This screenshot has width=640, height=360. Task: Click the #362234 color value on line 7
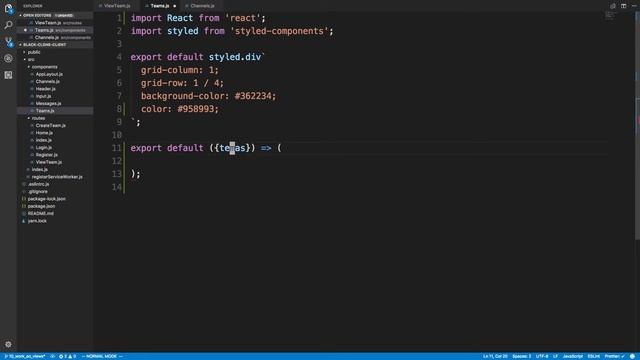[253, 96]
